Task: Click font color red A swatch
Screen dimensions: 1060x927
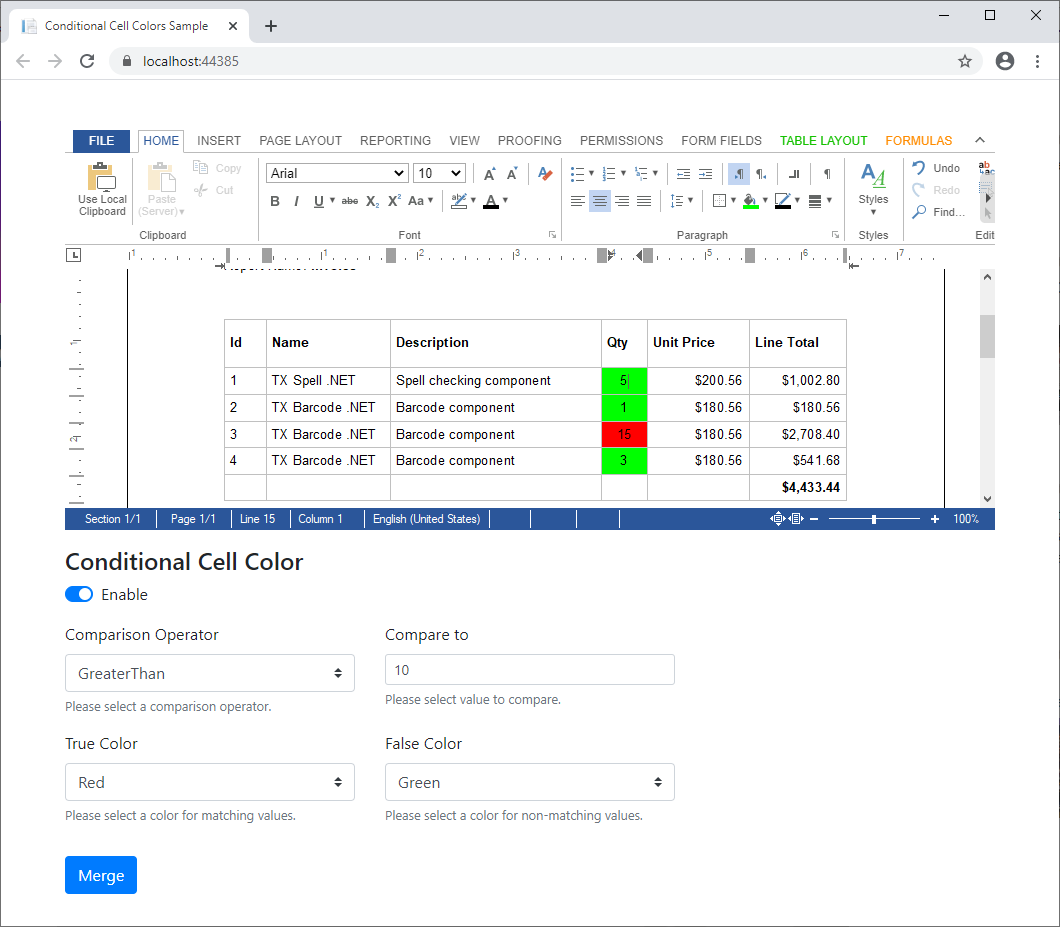Action: (491, 201)
